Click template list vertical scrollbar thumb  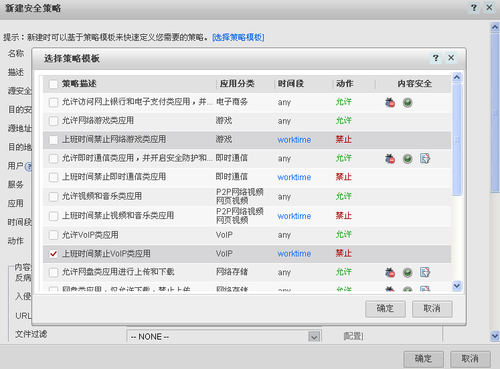click(457, 139)
